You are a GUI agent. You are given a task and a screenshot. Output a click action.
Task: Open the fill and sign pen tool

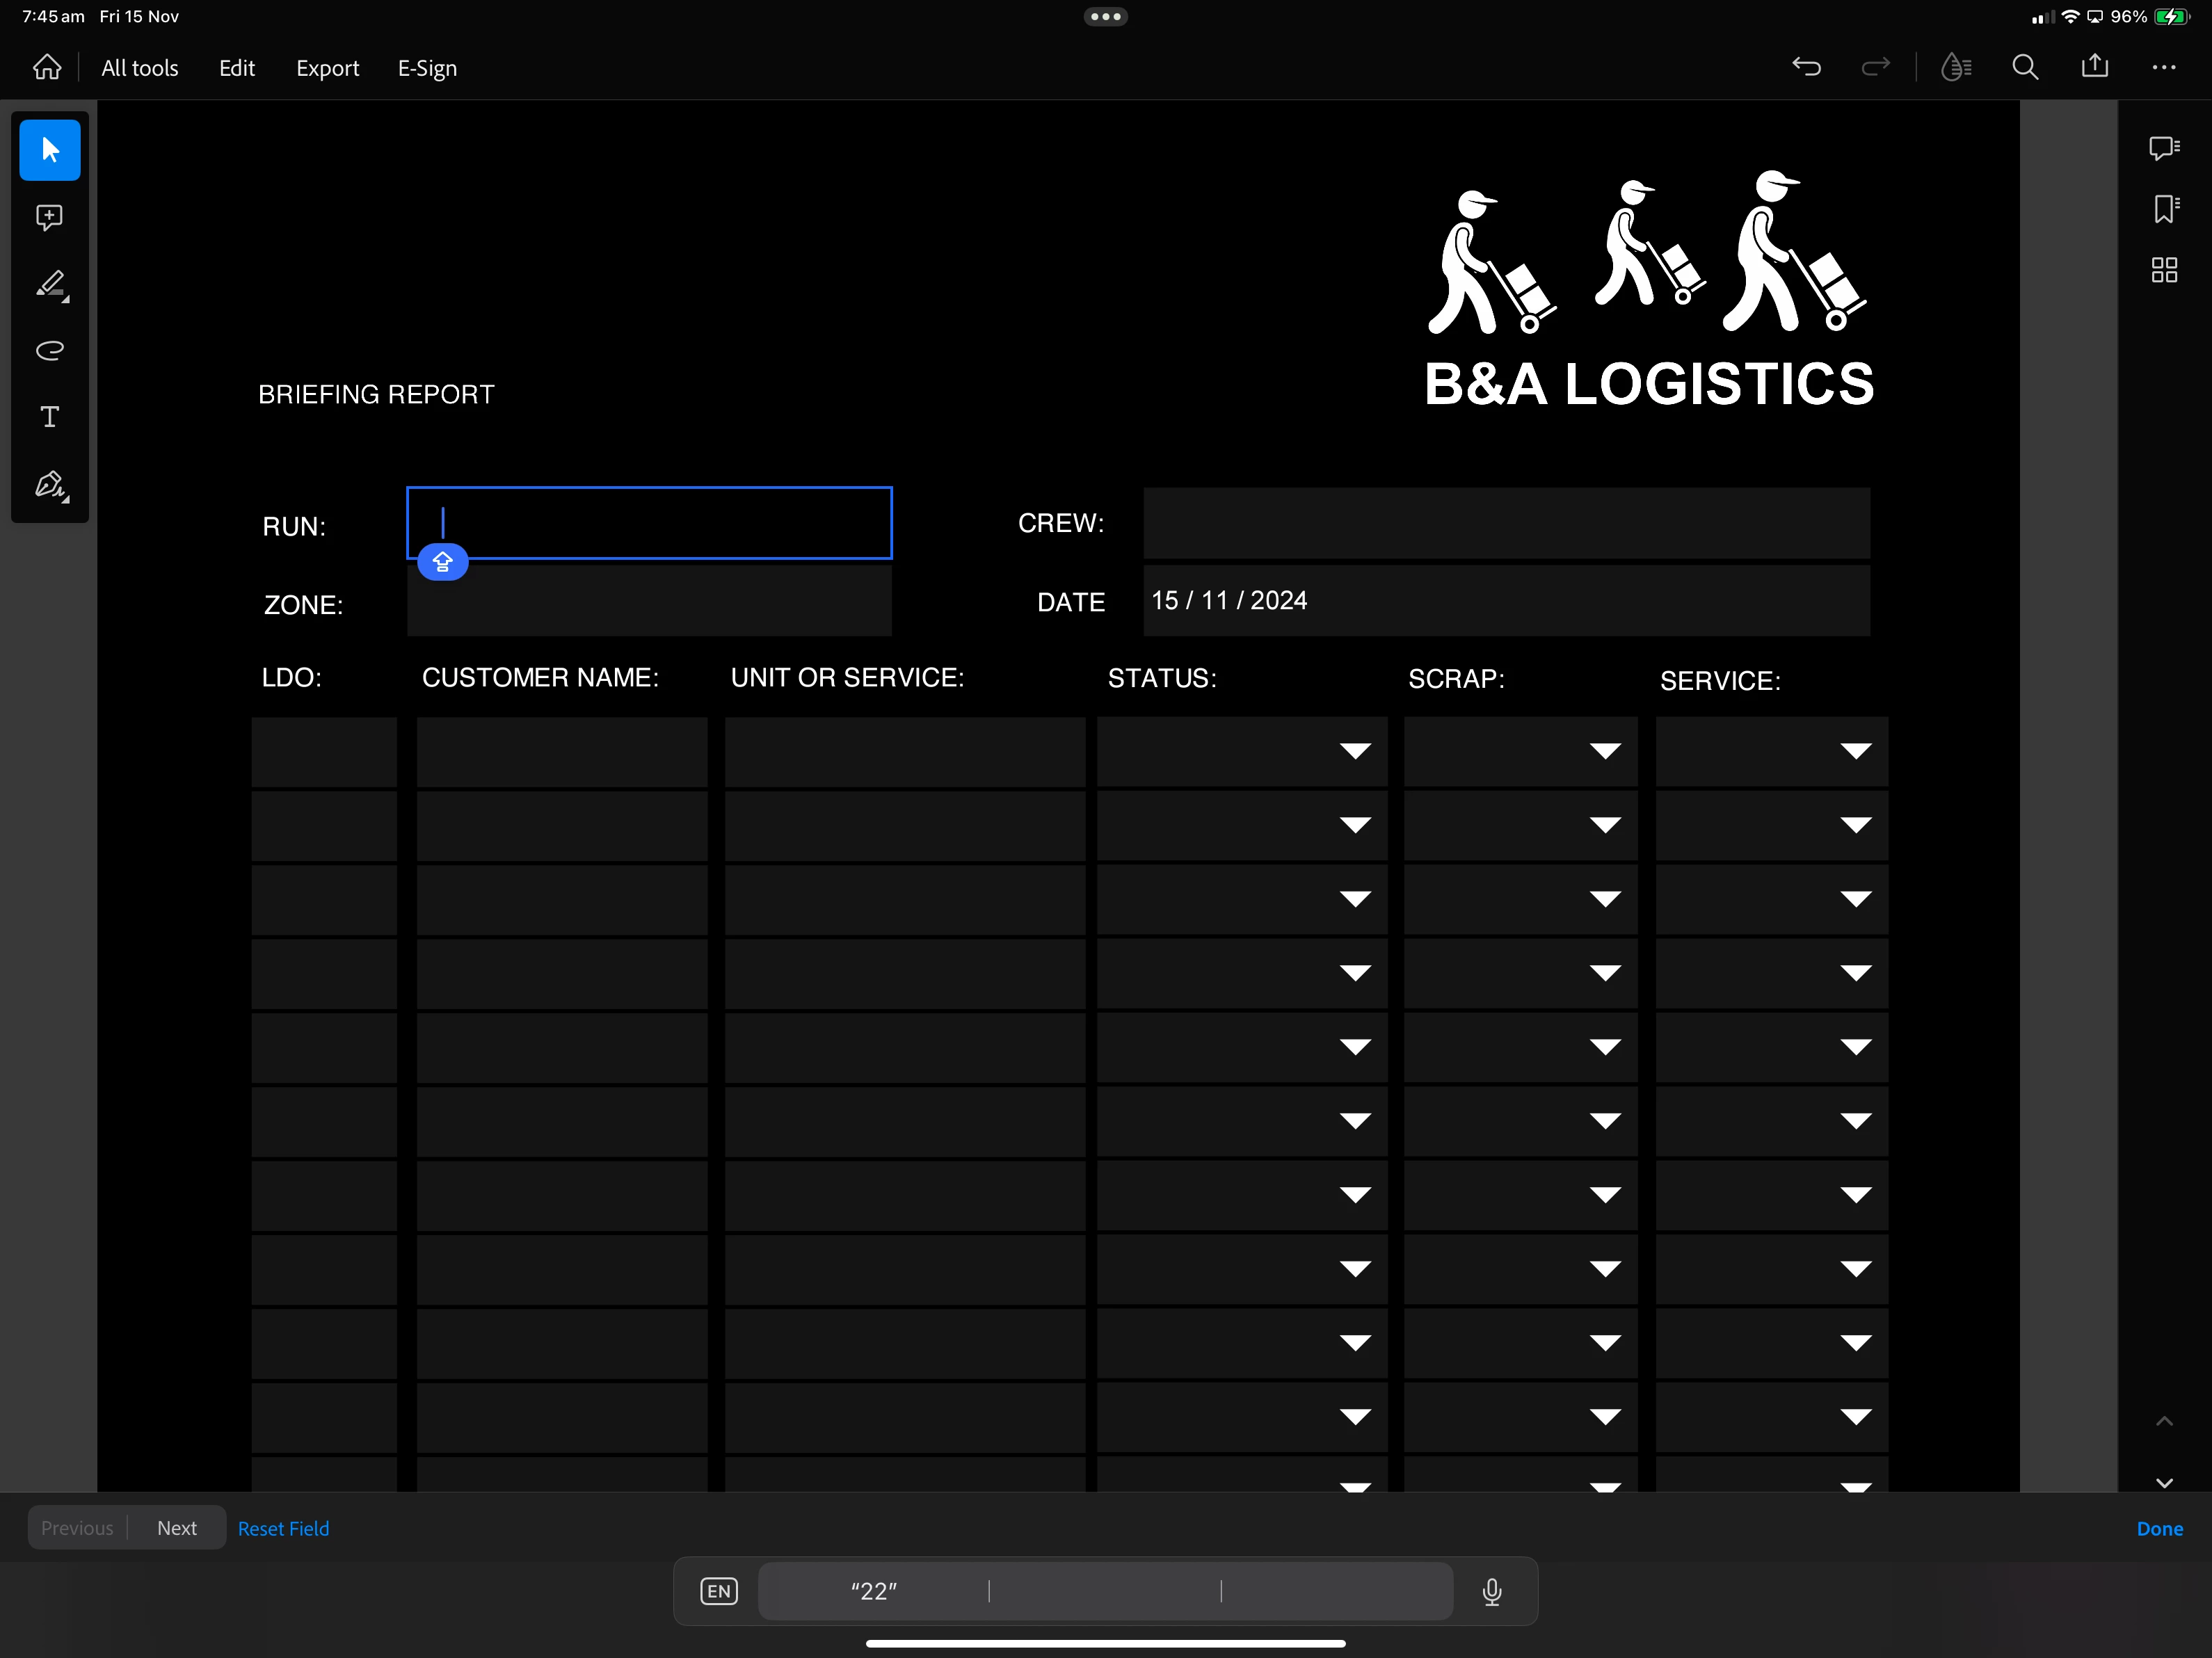pyautogui.click(x=50, y=485)
